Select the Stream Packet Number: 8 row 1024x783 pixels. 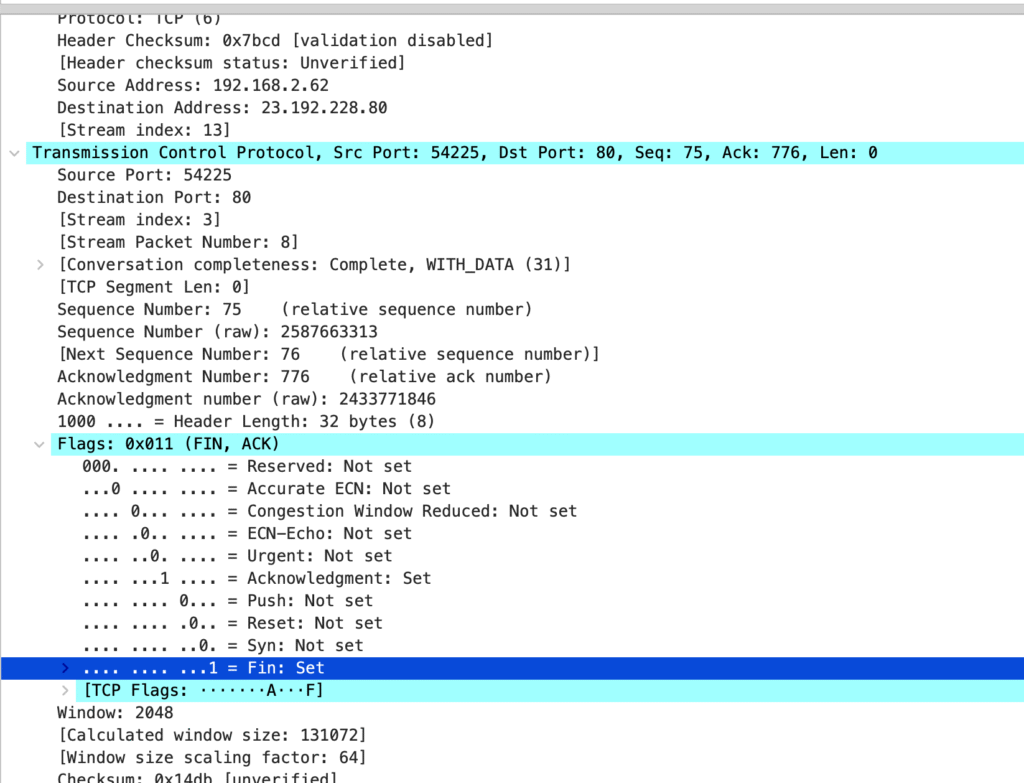178,242
